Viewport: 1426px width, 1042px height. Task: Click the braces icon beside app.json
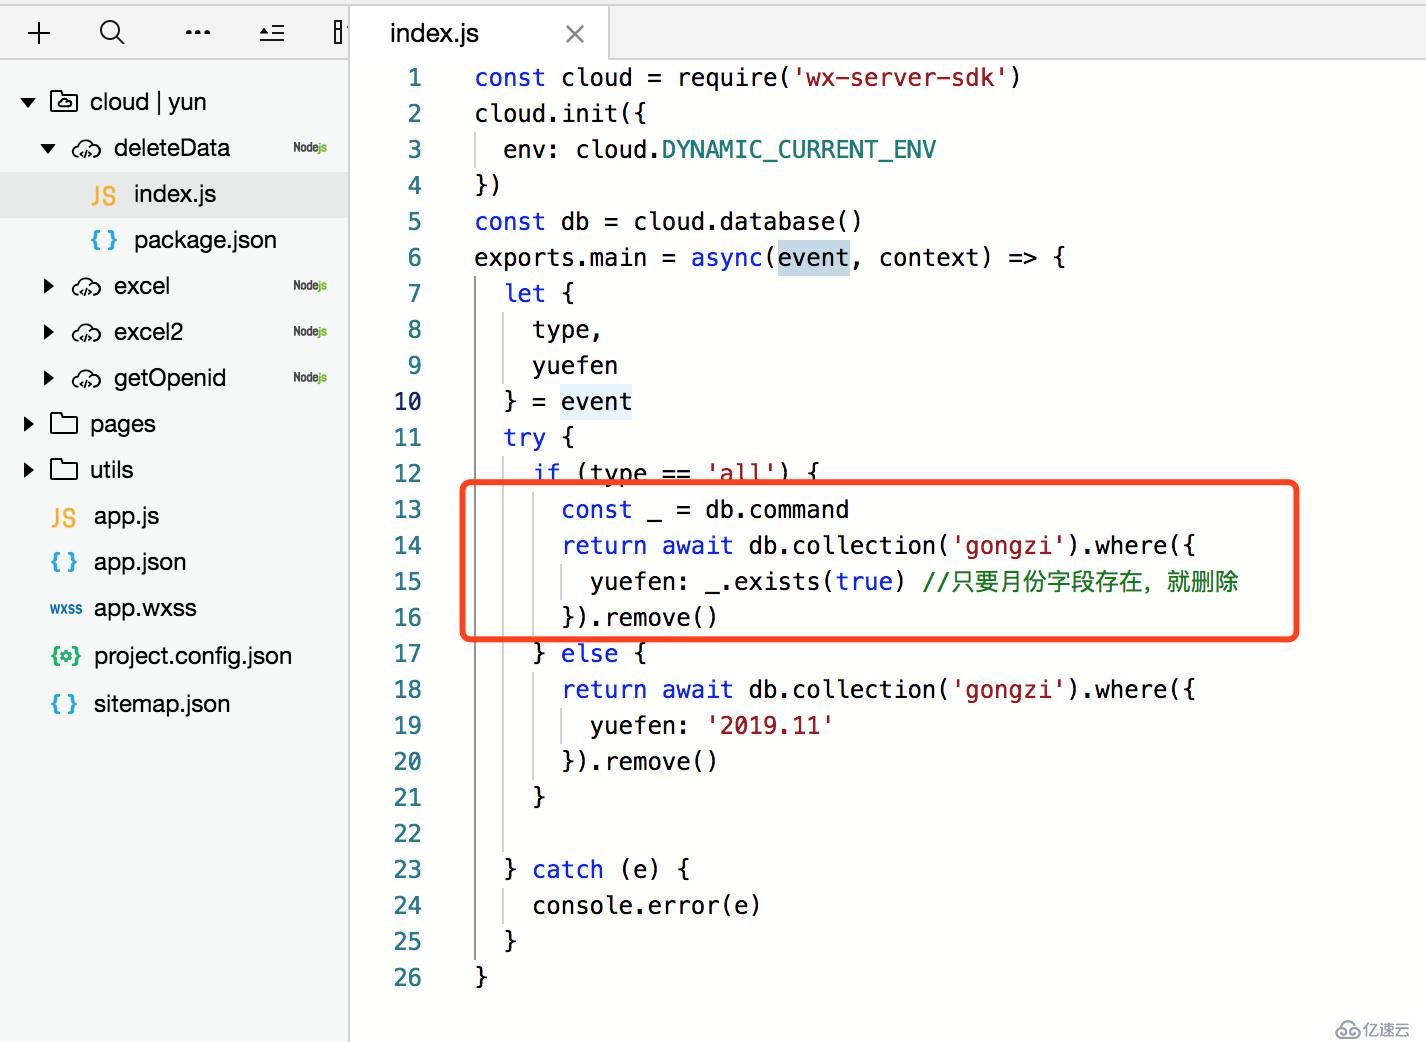pyautogui.click(x=64, y=562)
